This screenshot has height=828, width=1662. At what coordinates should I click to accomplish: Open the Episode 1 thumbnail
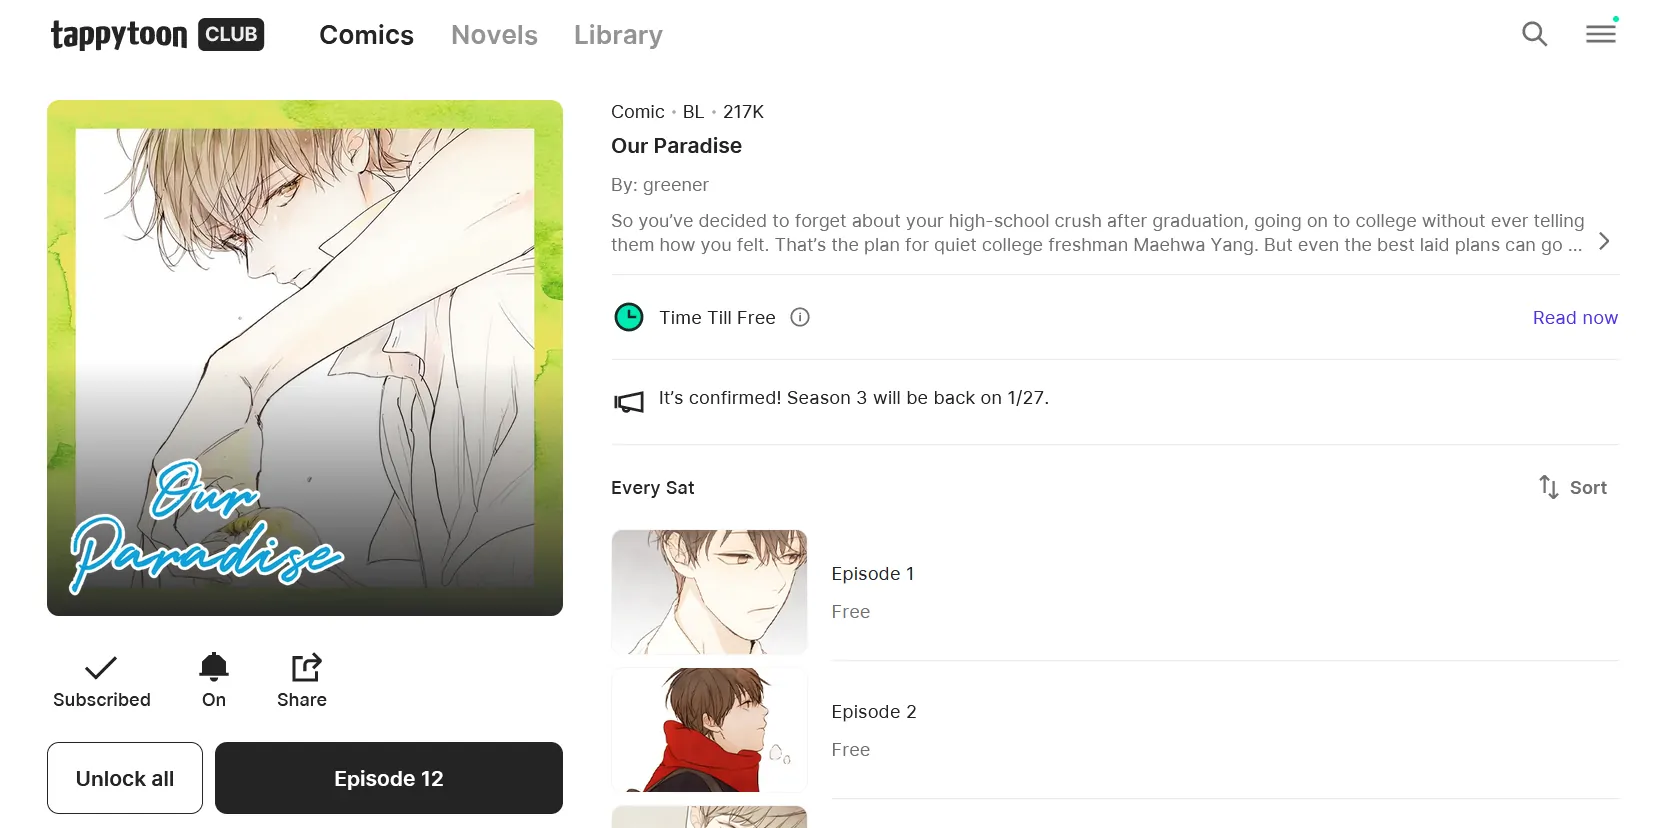[709, 592]
